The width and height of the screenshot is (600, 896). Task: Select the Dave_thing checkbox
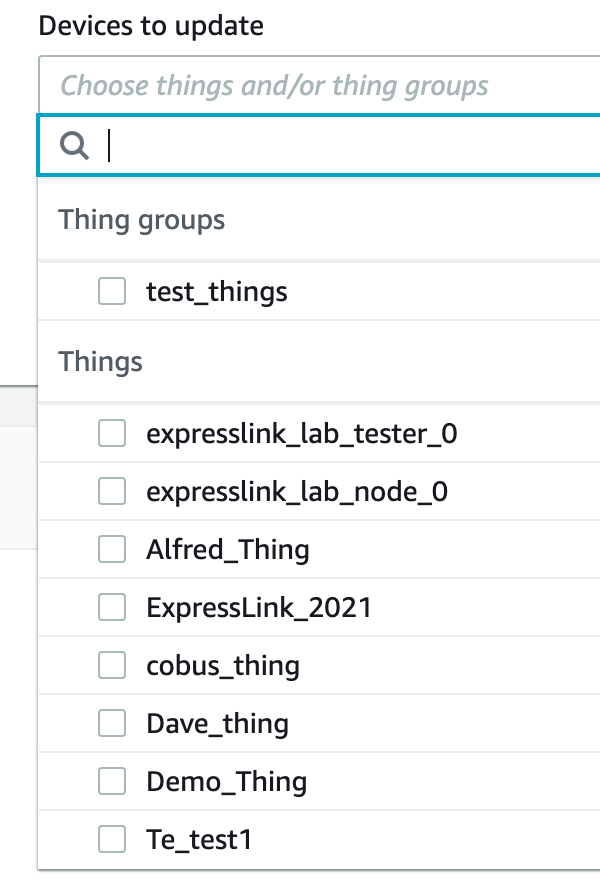click(112, 723)
